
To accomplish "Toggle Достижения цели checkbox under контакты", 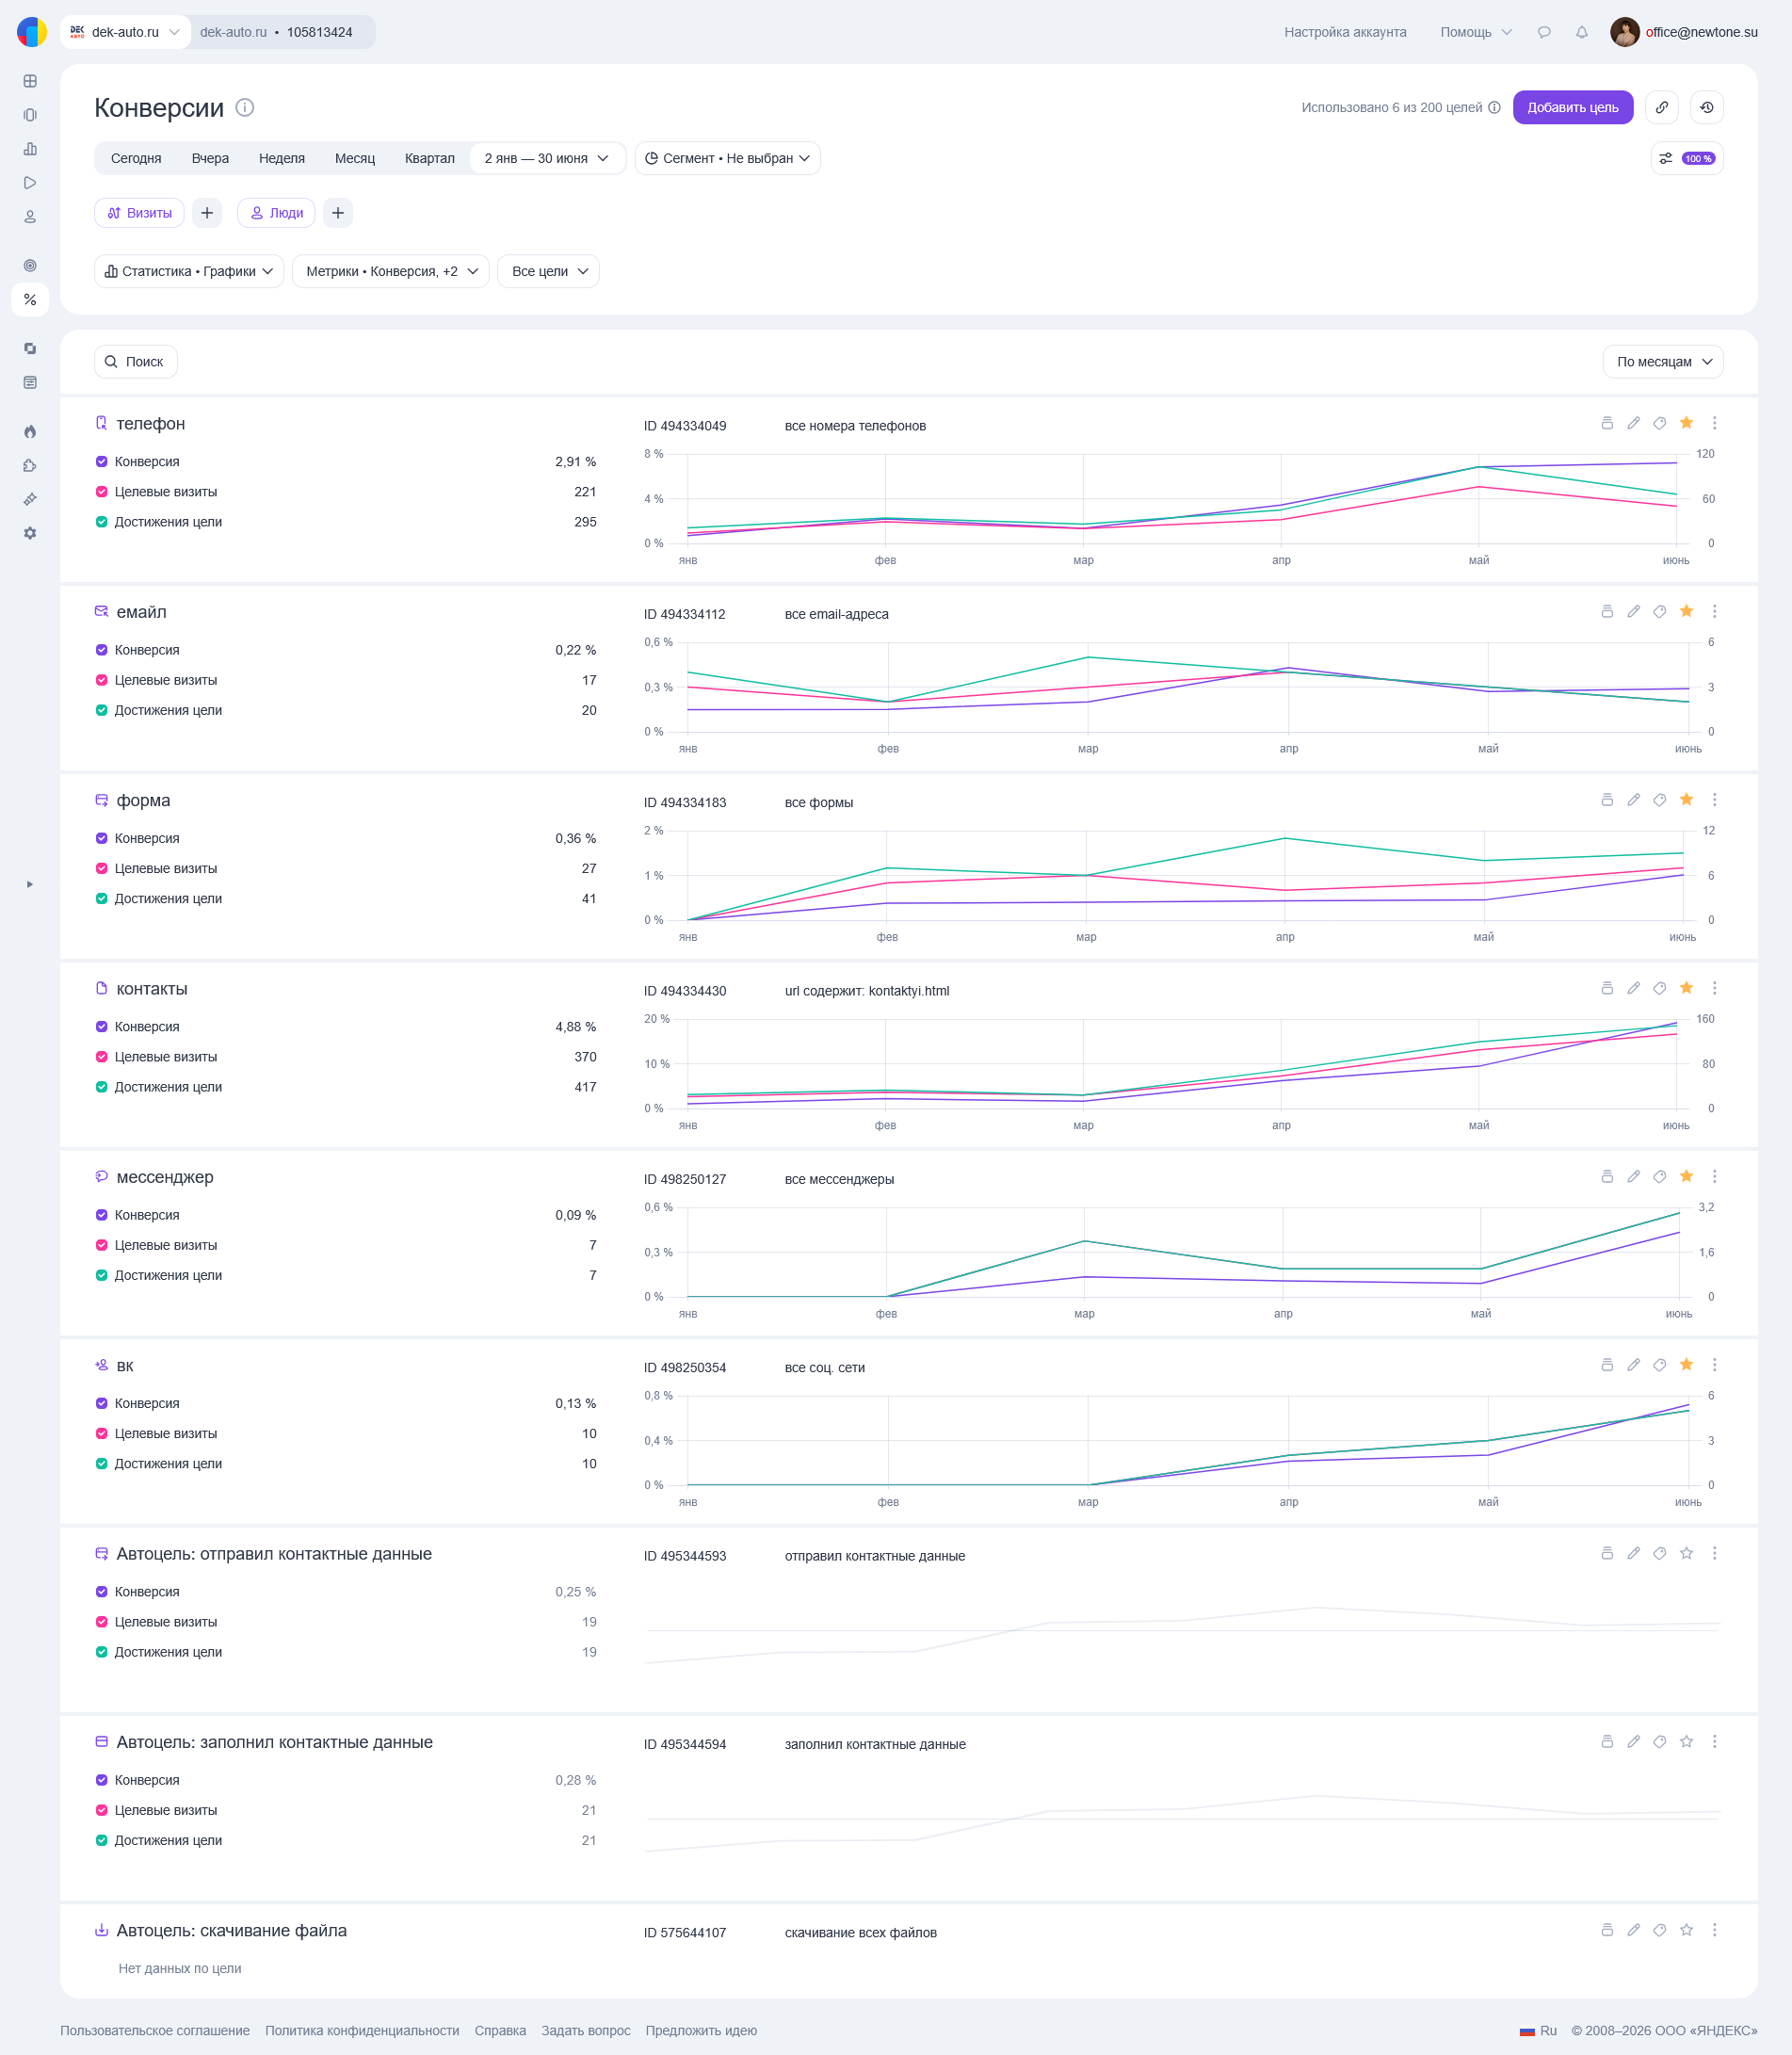I will point(101,1087).
